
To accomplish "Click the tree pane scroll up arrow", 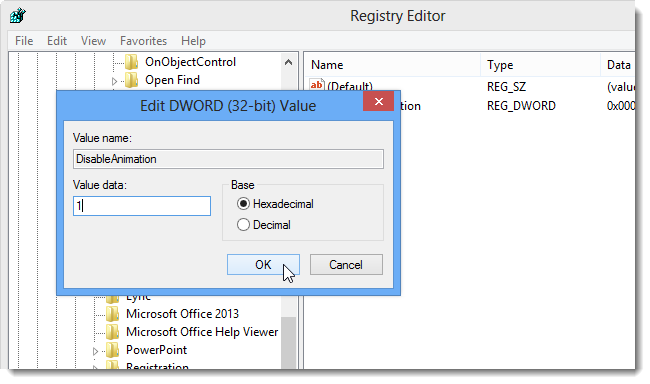I will click(289, 63).
